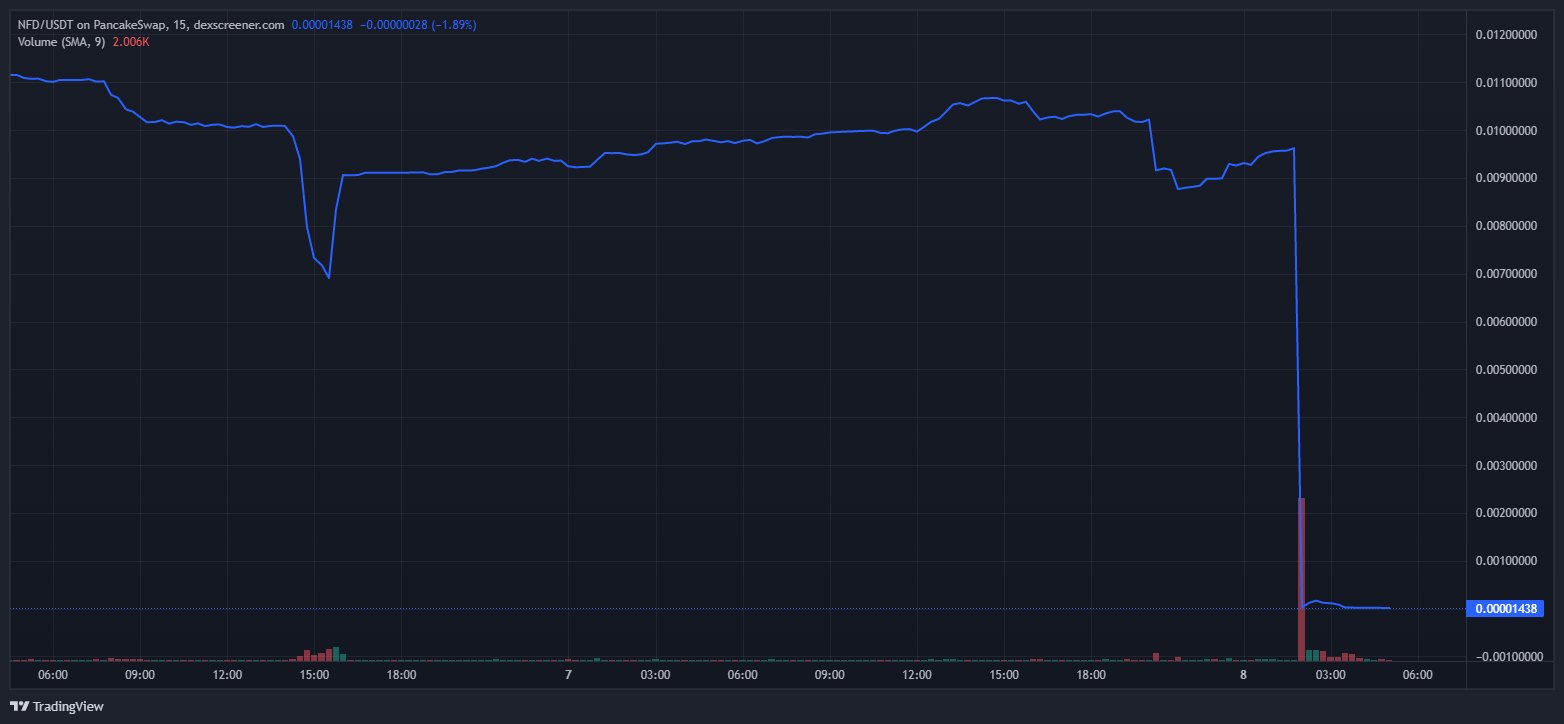The width and height of the screenshot is (1564, 724).
Task: Click the 0.01100000 price axis label
Action: (x=1506, y=83)
